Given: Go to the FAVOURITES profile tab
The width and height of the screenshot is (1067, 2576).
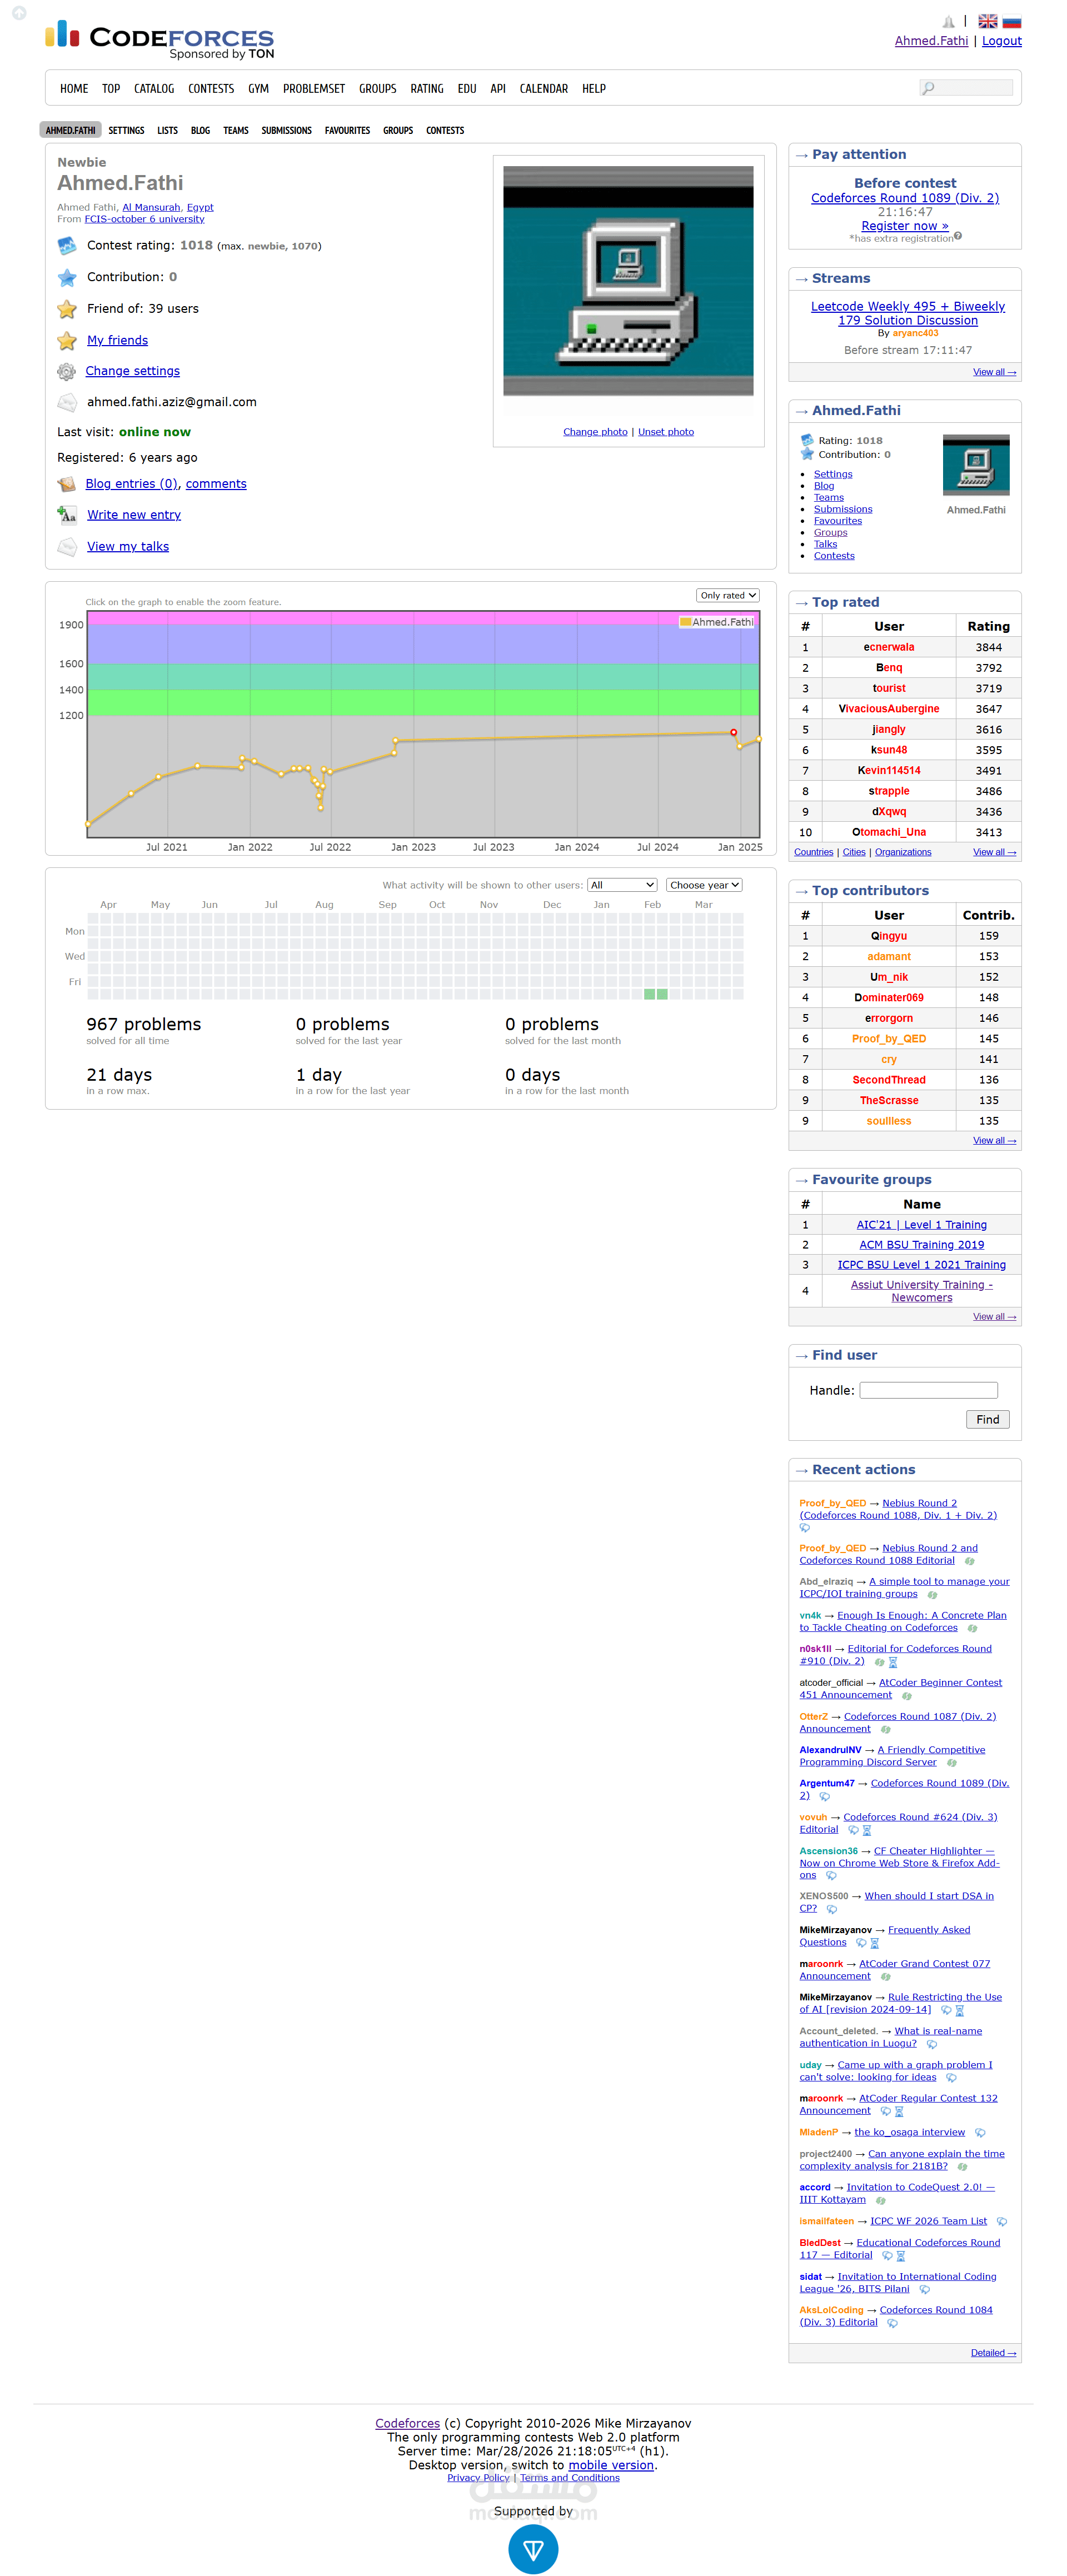Looking at the screenshot, I should click(x=347, y=131).
